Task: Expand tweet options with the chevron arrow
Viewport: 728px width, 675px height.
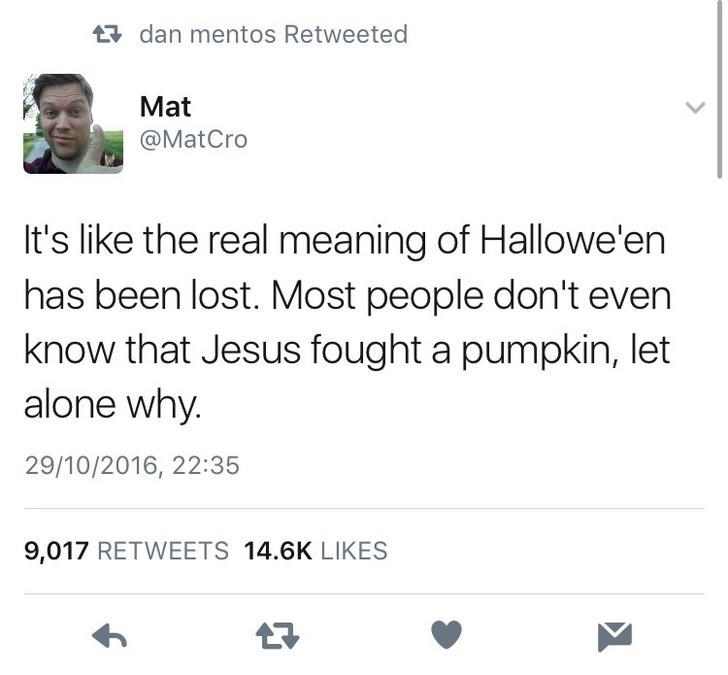Action: pos(695,108)
